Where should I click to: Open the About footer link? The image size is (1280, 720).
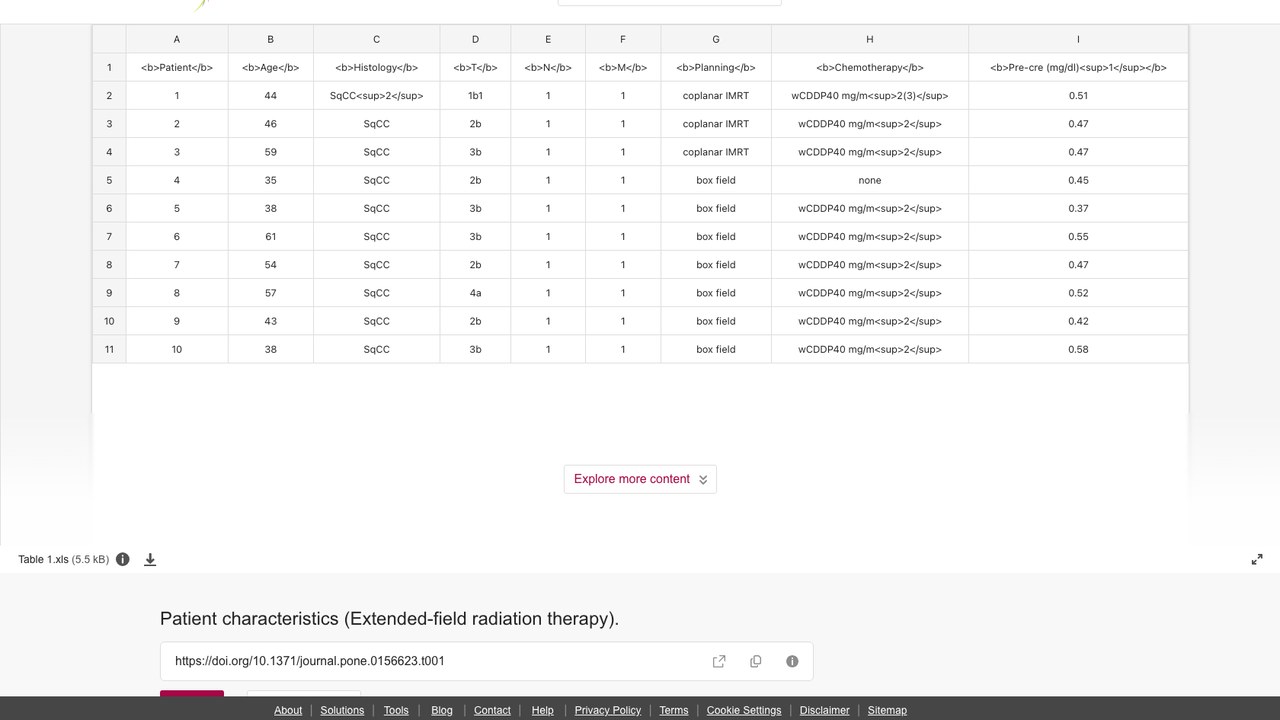click(x=288, y=710)
